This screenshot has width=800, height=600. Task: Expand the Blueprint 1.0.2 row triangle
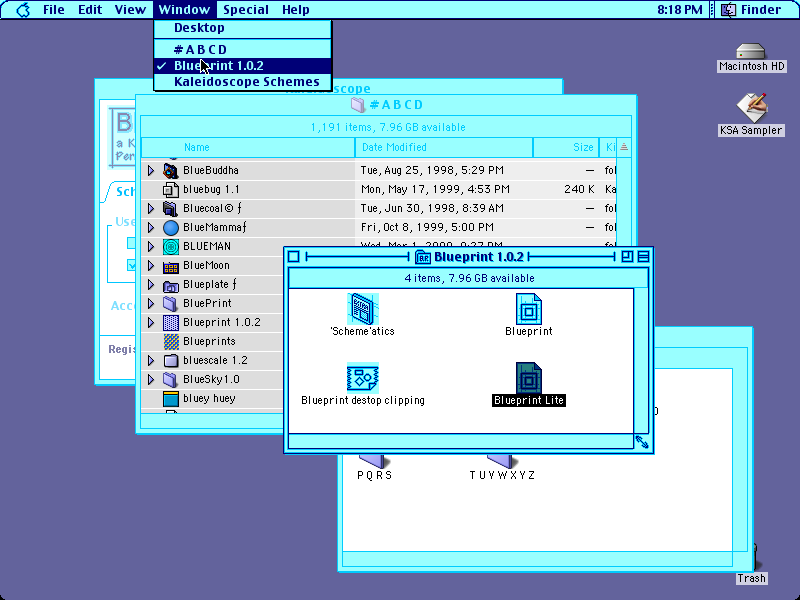pyautogui.click(x=151, y=322)
